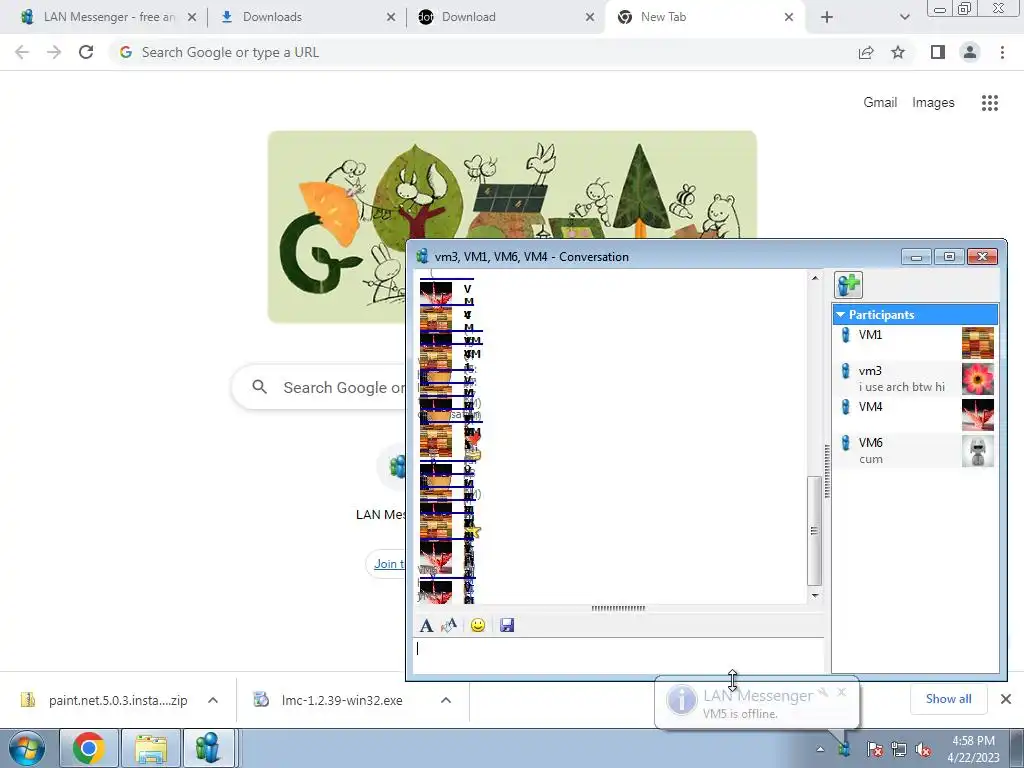Screen dimensions: 1024x768
Task: Click VM6's robot avatar thumbnail
Action: (978, 451)
